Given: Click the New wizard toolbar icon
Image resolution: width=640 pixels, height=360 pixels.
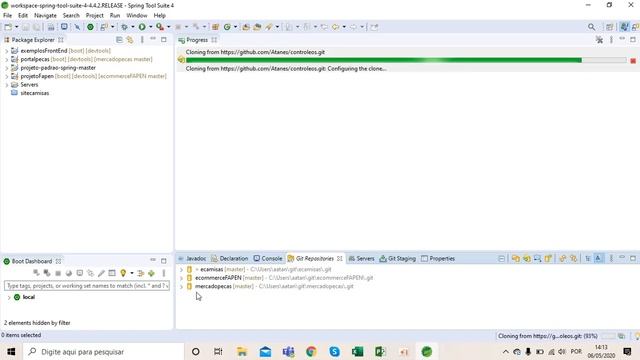Looking at the screenshot, I should coord(8,27).
